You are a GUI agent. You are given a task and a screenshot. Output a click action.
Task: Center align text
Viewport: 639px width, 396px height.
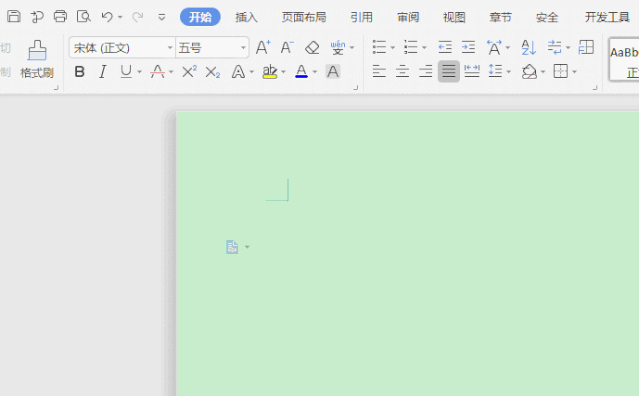click(x=402, y=72)
